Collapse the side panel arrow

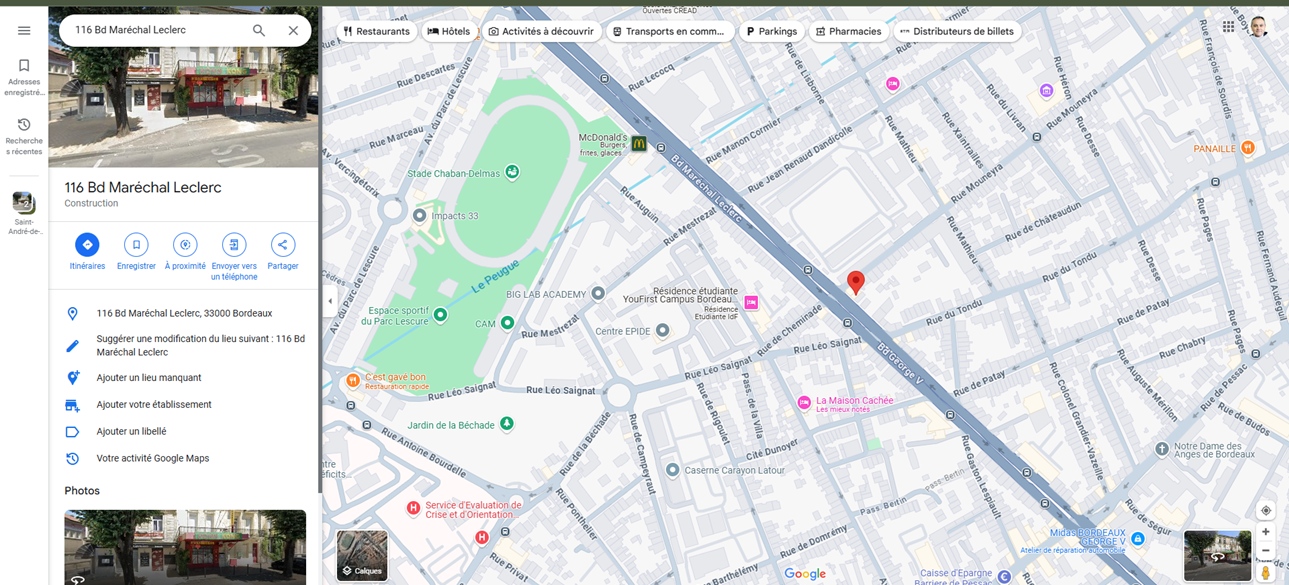[x=330, y=301]
